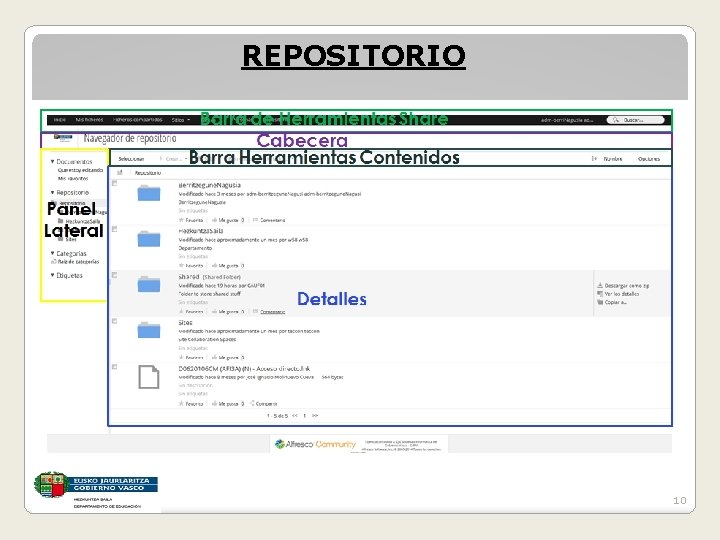Add Comentario to BerritzeguneNagusia folder
The width and height of the screenshot is (720, 540).
(x=269, y=220)
